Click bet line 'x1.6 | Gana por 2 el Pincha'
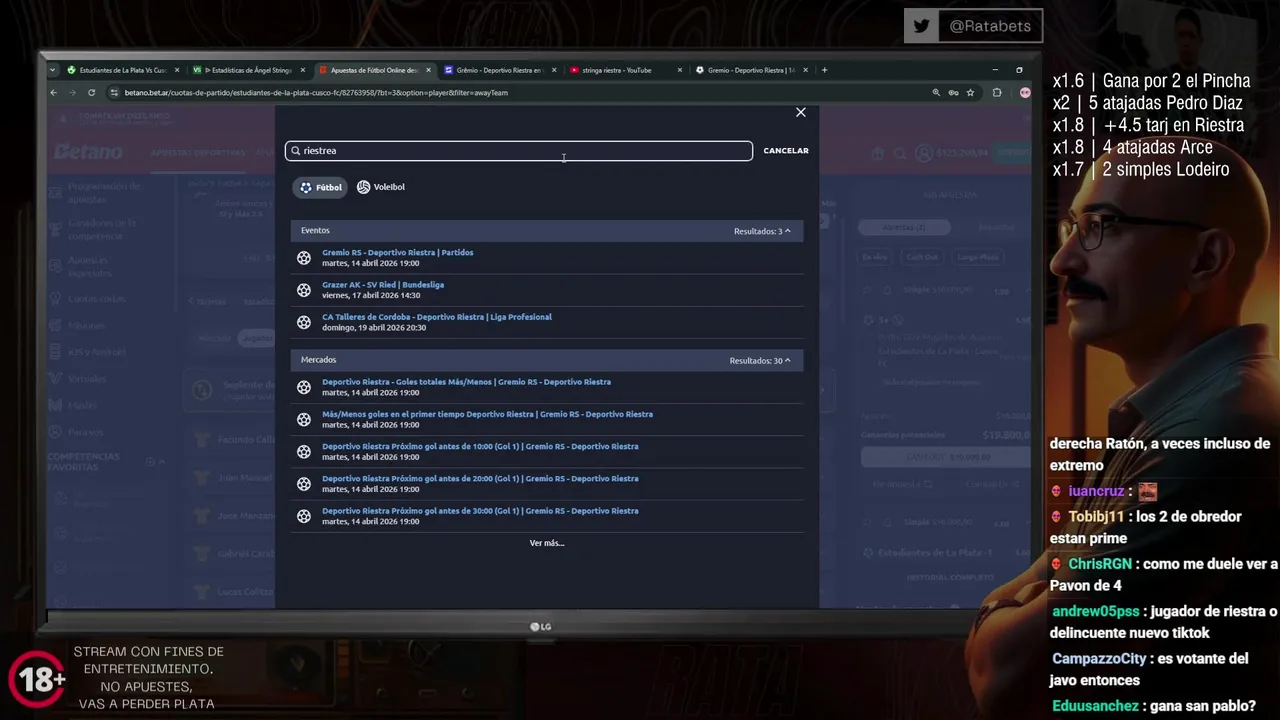 [1151, 81]
